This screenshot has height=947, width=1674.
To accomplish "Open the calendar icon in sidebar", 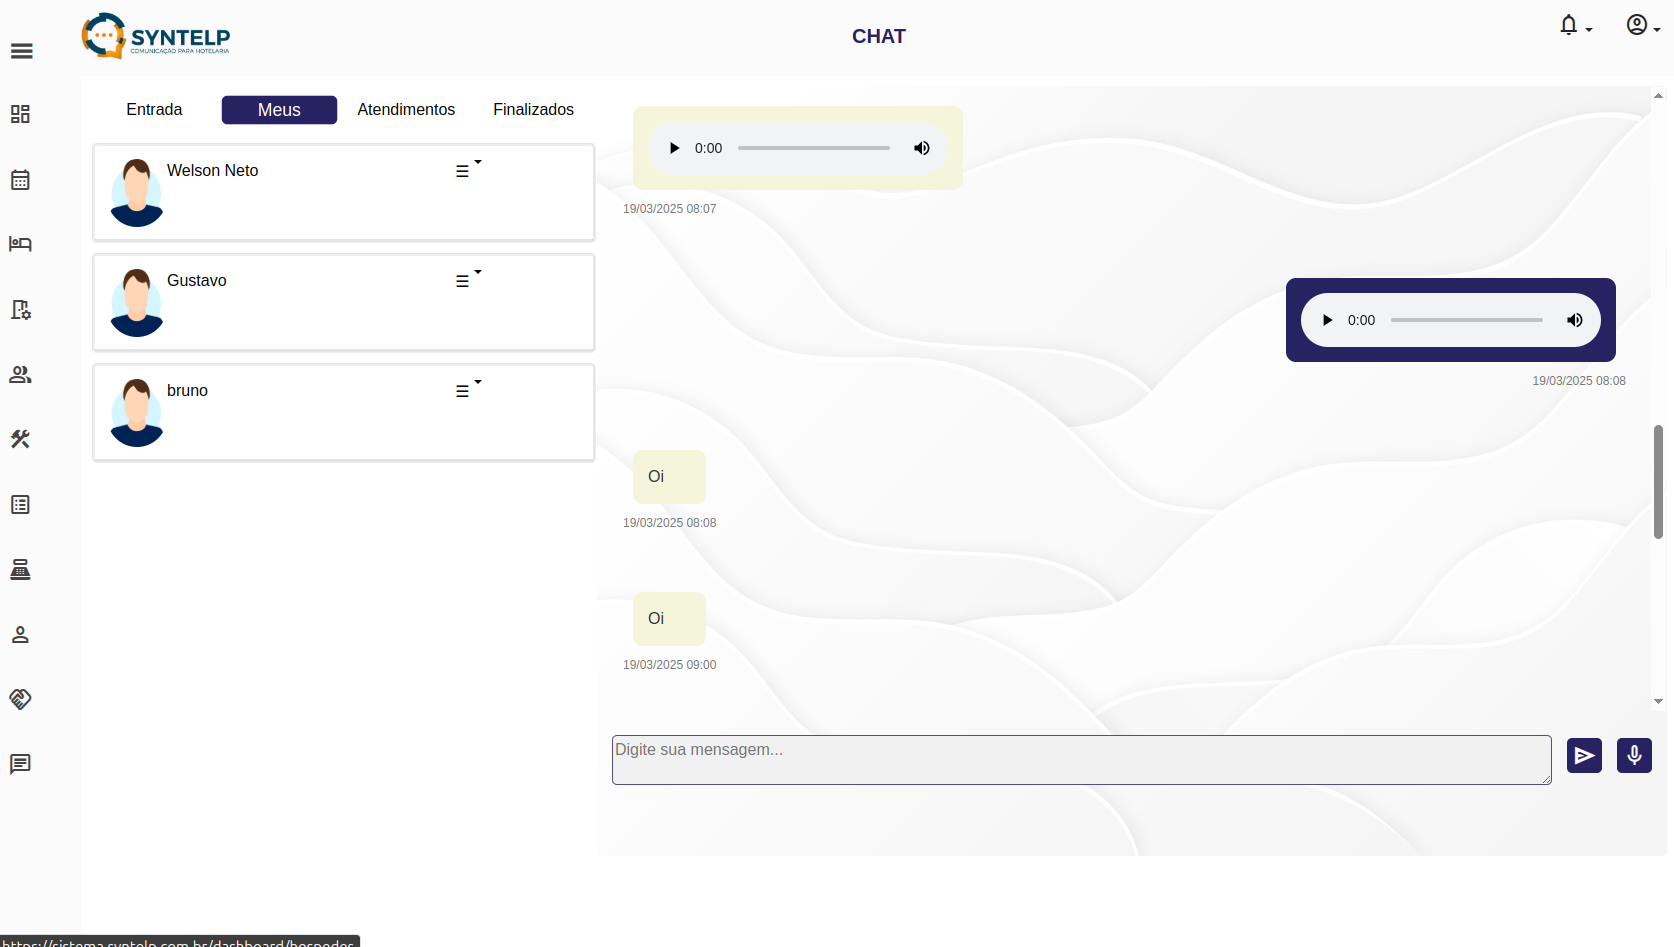I will [20, 180].
